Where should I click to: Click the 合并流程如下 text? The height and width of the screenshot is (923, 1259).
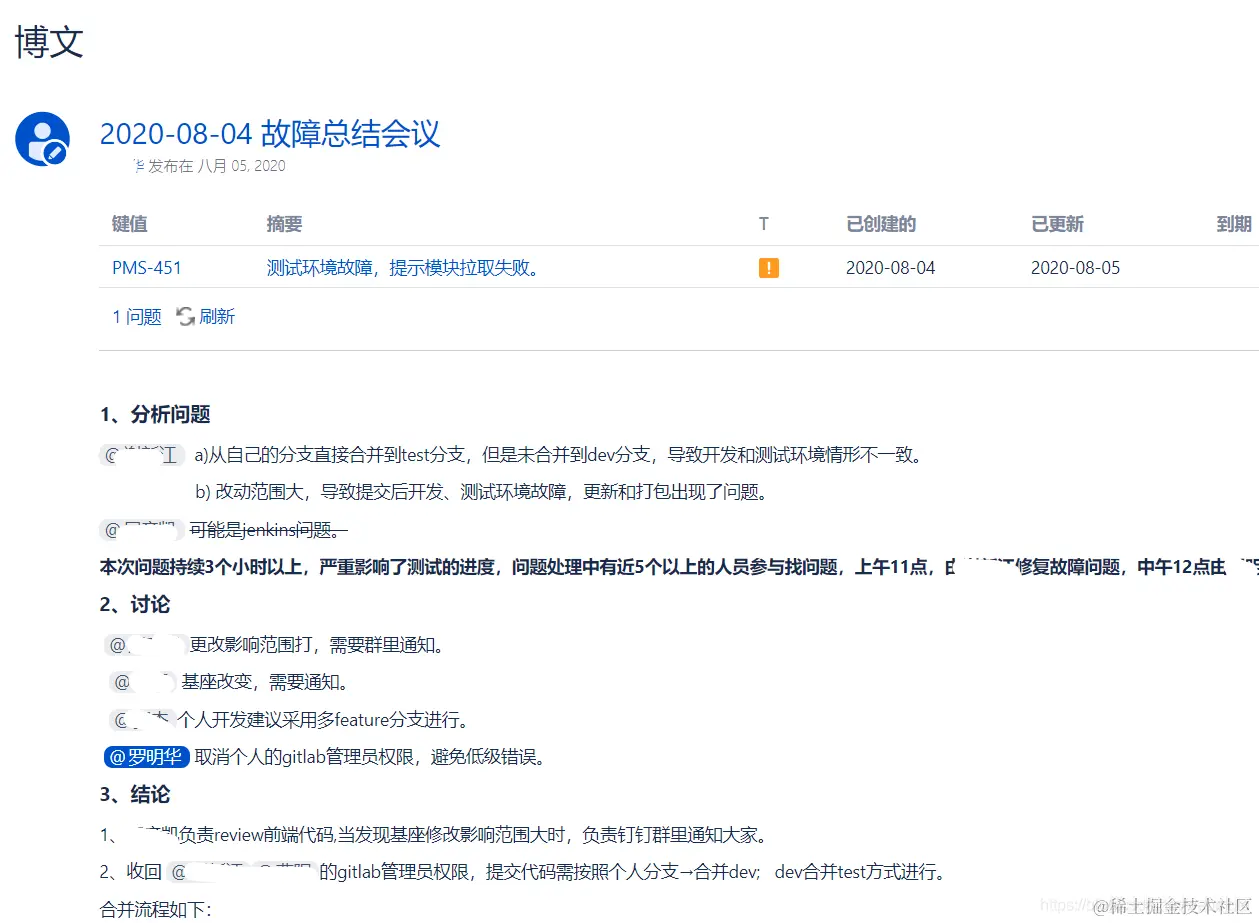(x=156, y=909)
